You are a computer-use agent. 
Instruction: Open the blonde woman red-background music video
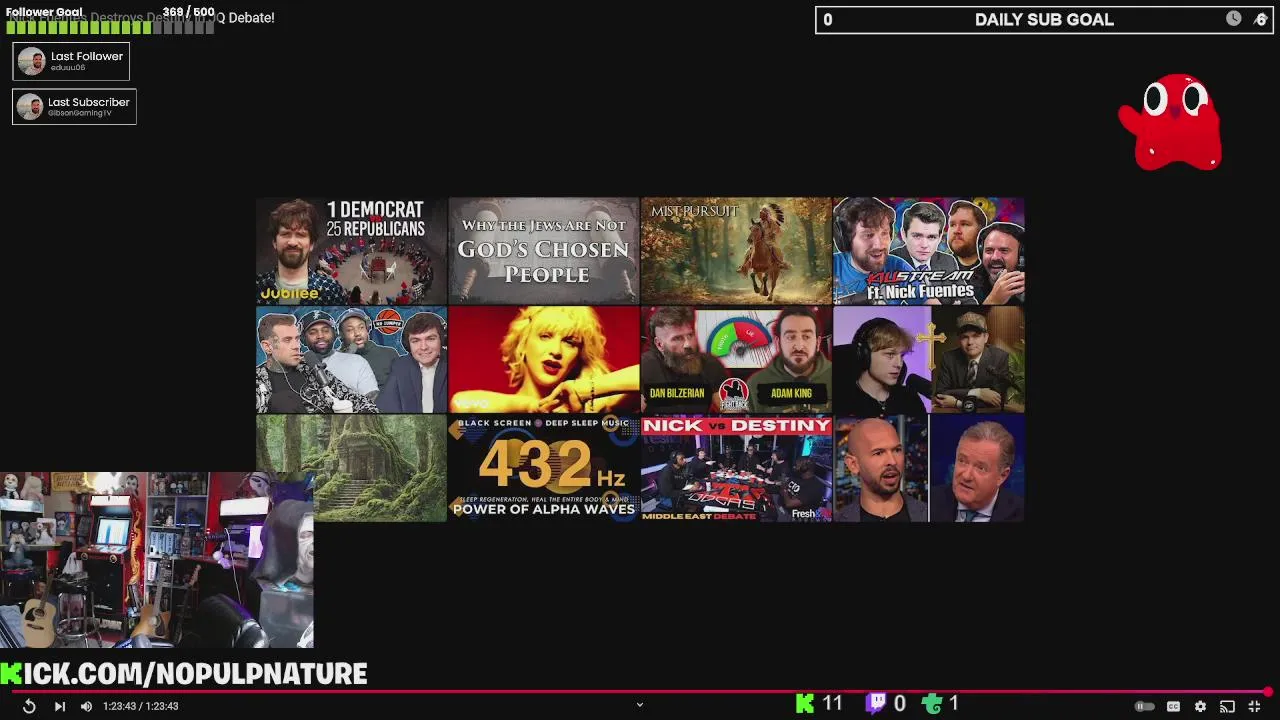pyautogui.click(x=543, y=359)
